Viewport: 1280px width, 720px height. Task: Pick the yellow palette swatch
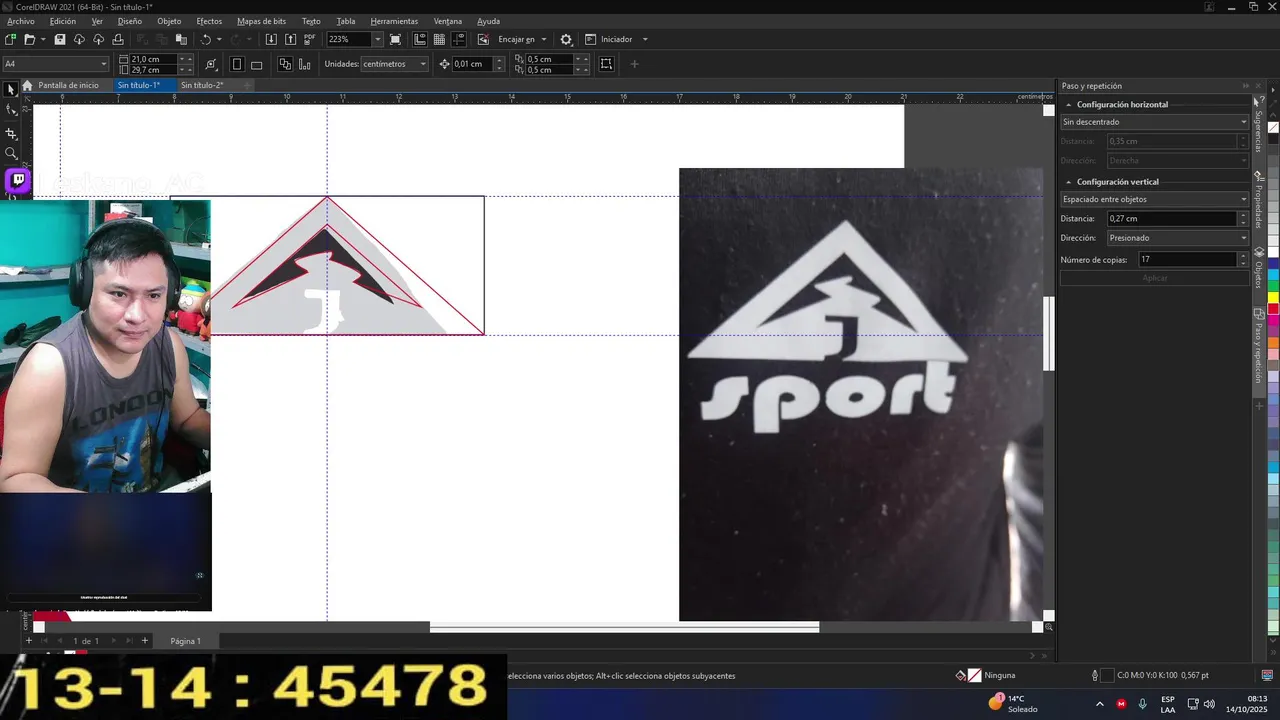tap(1273, 297)
